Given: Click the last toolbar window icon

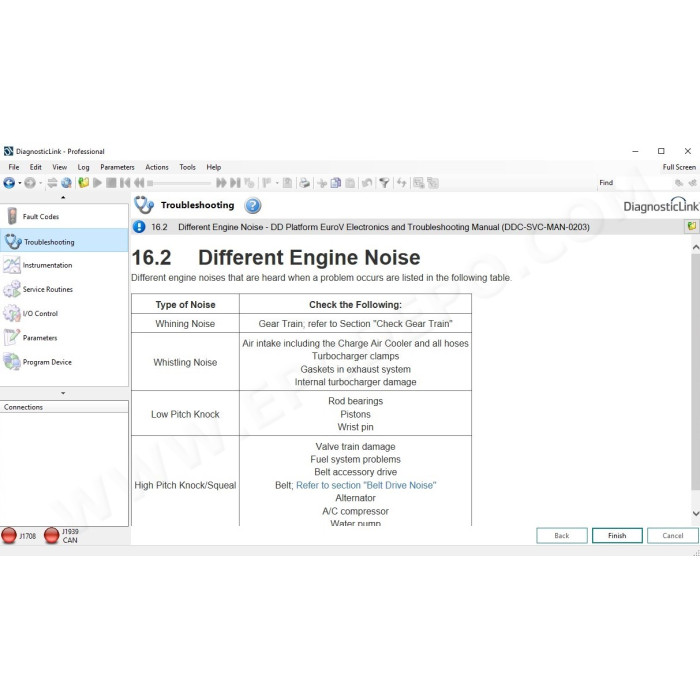Looking at the screenshot, I should pyautogui.click(x=433, y=183).
